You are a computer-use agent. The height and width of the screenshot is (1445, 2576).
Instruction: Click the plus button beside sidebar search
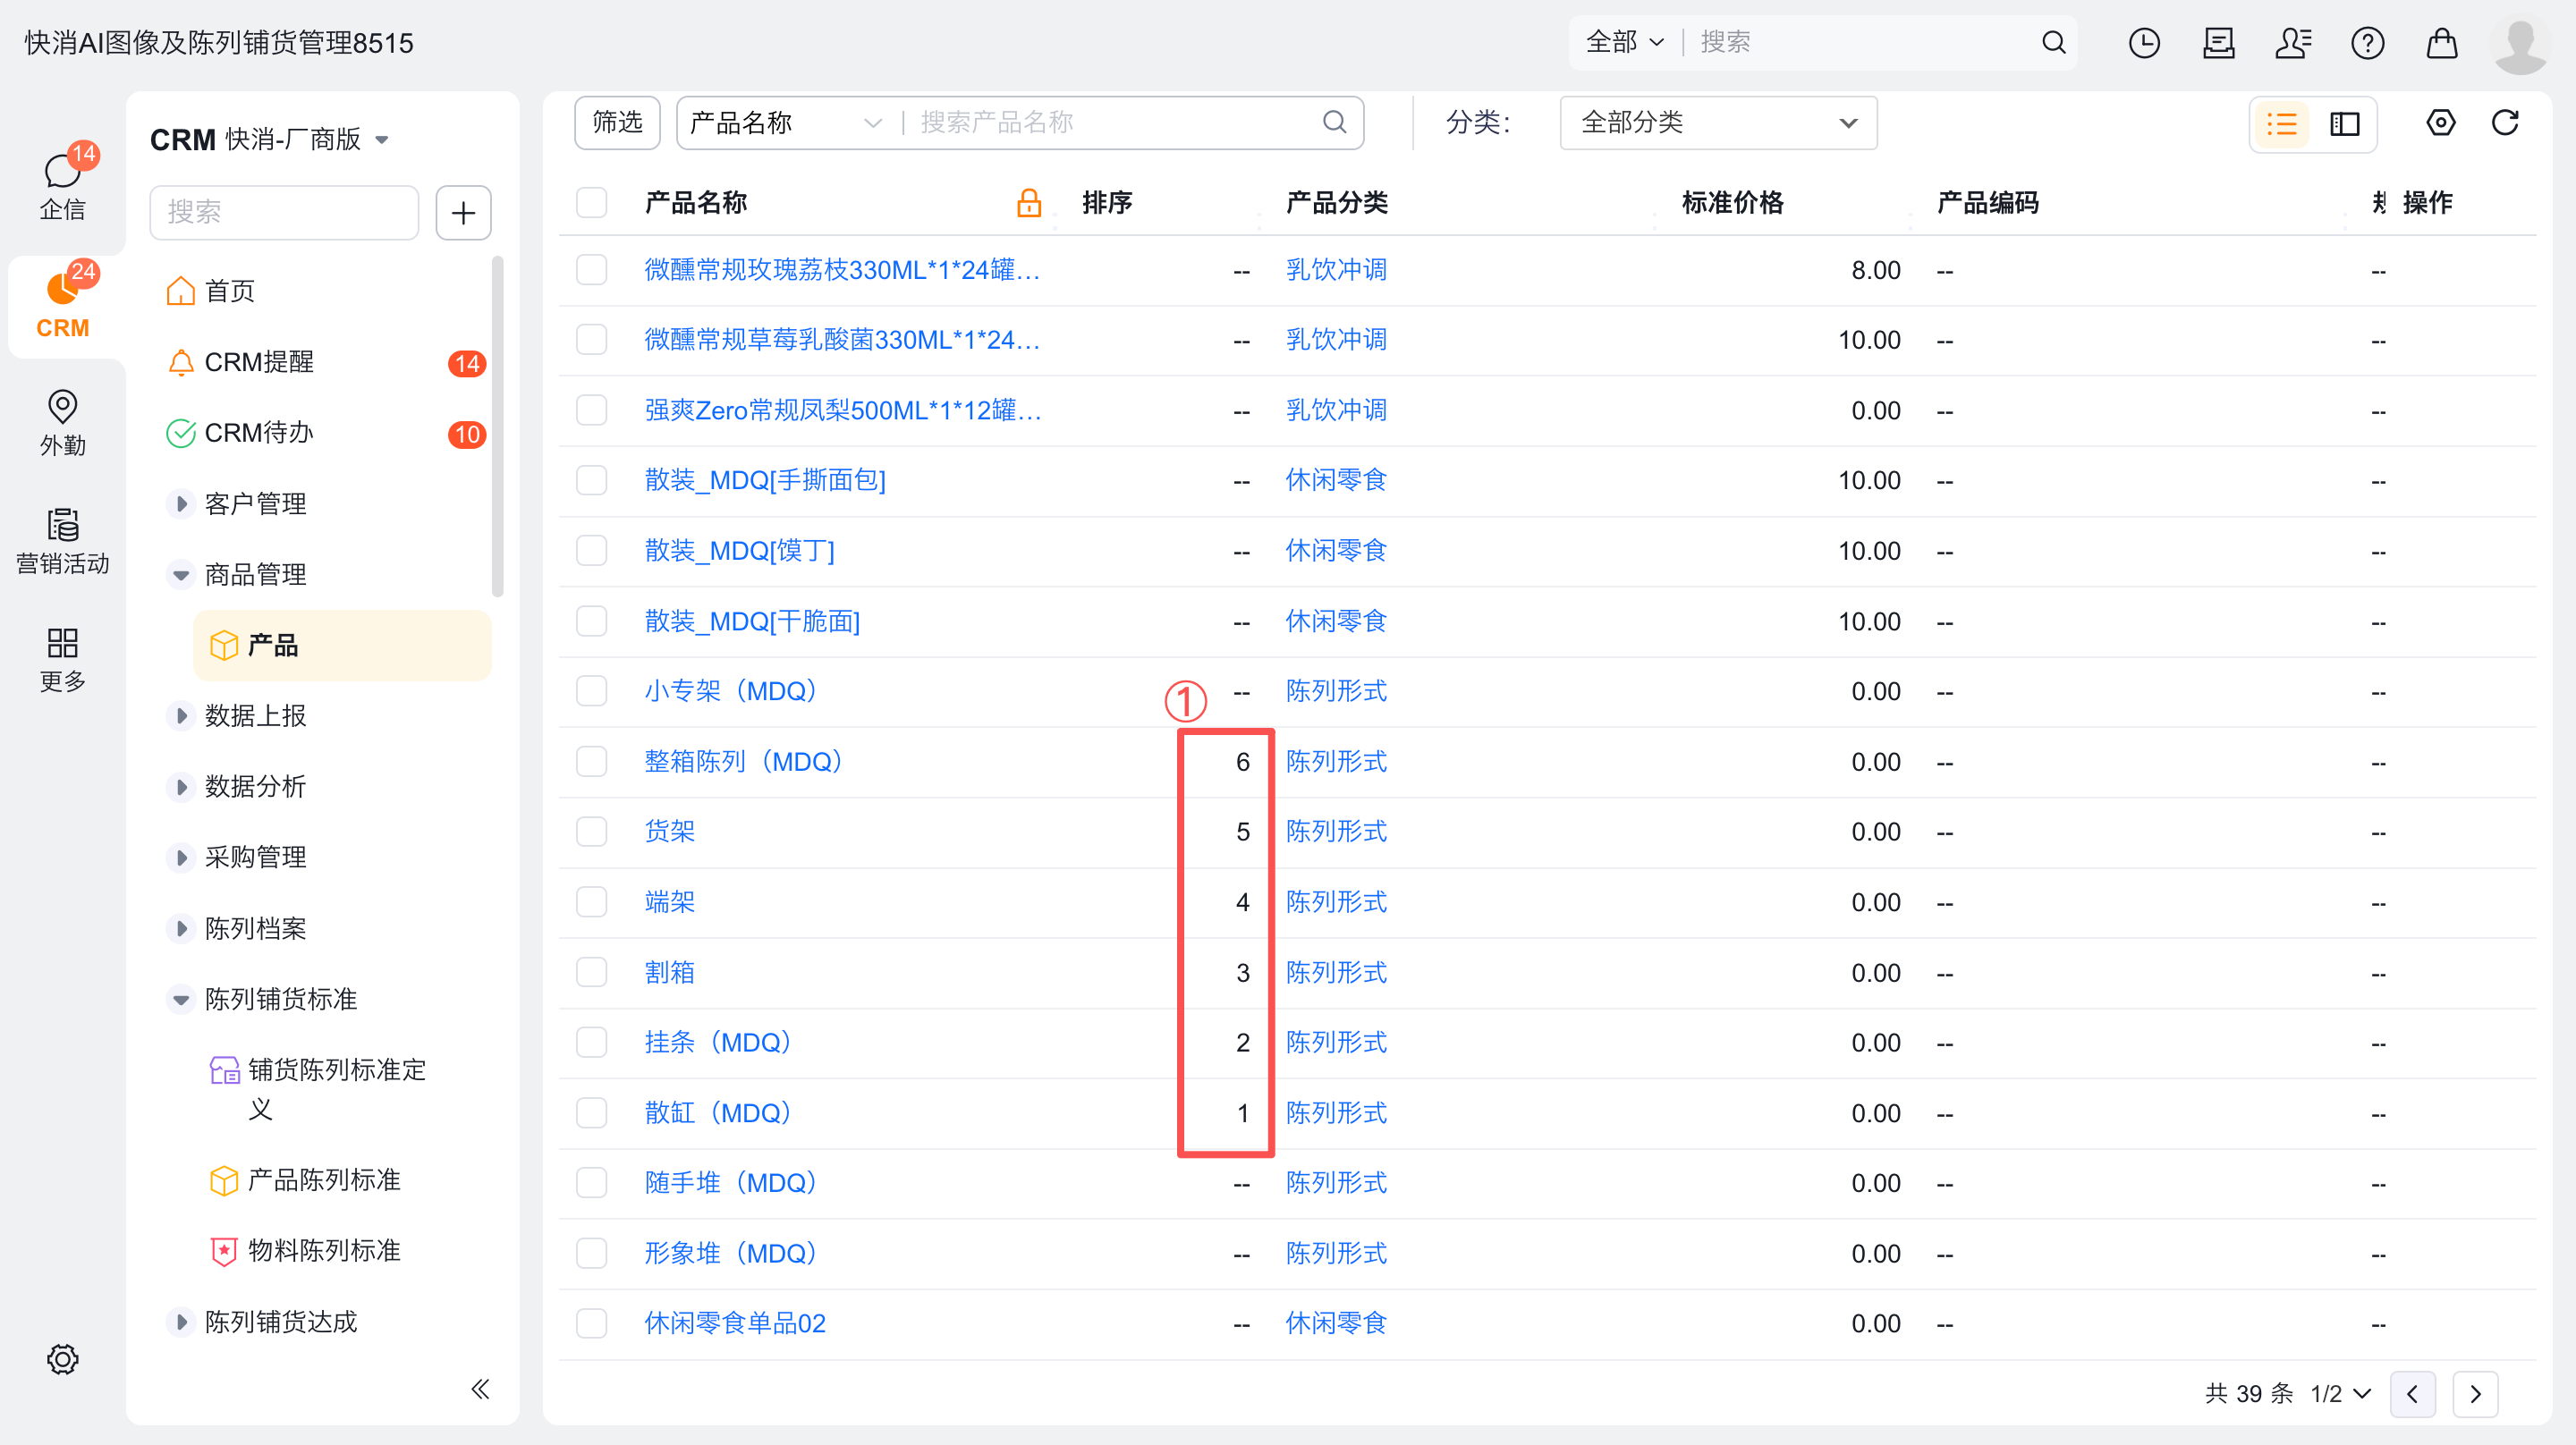click(x=463, y=213)
